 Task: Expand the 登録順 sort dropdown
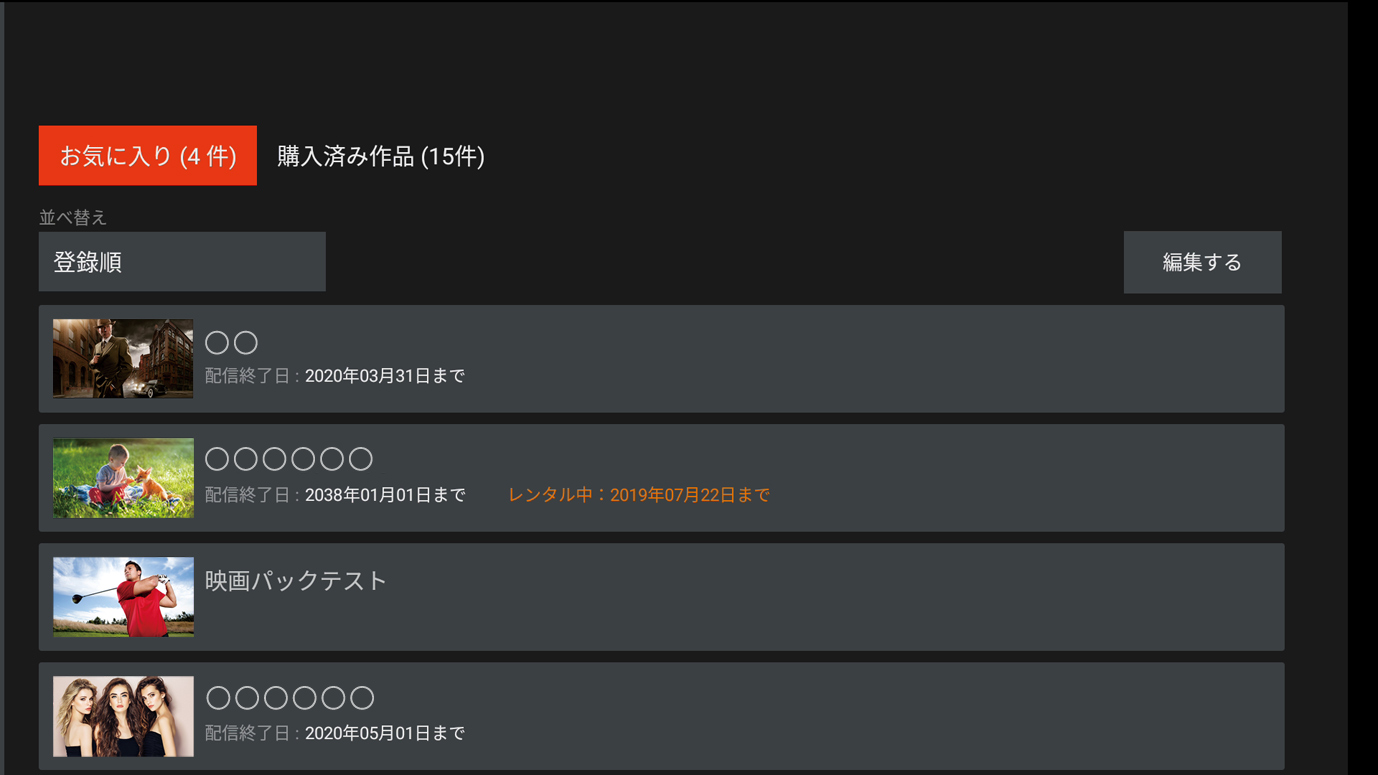click(182, 262)
